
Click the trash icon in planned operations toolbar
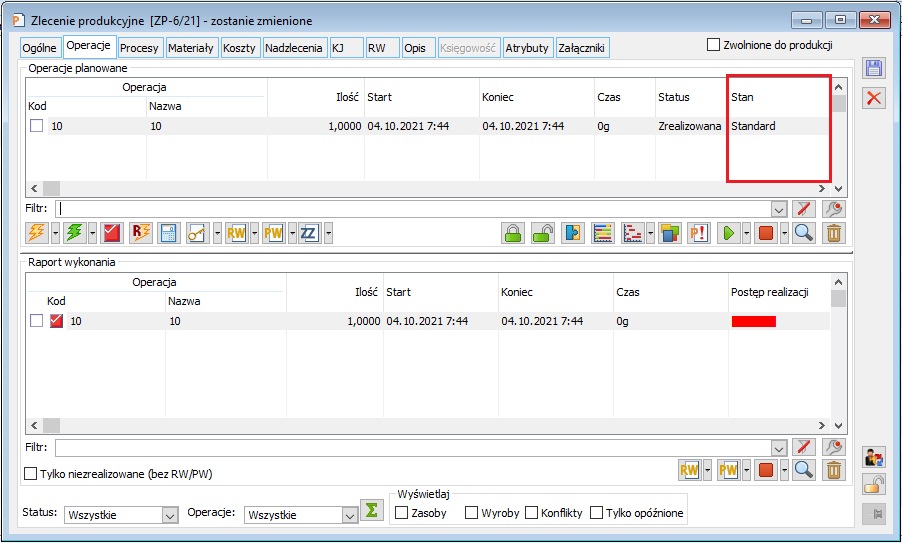pyautogui.click(x=834, y=233)
